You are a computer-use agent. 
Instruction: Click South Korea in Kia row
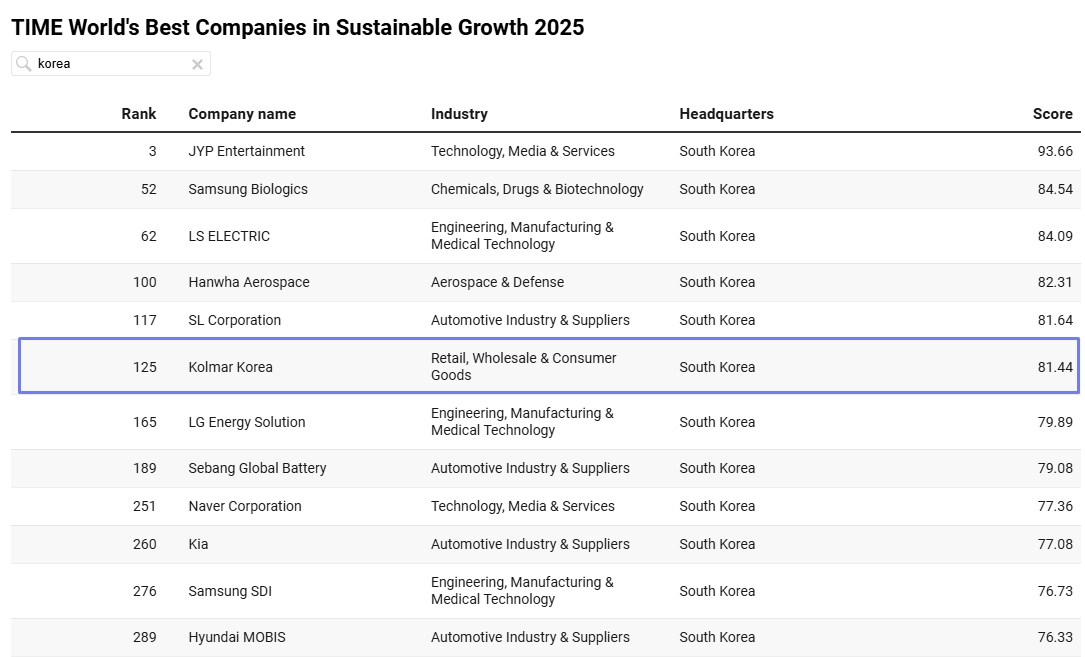click(x=717, y=544)
